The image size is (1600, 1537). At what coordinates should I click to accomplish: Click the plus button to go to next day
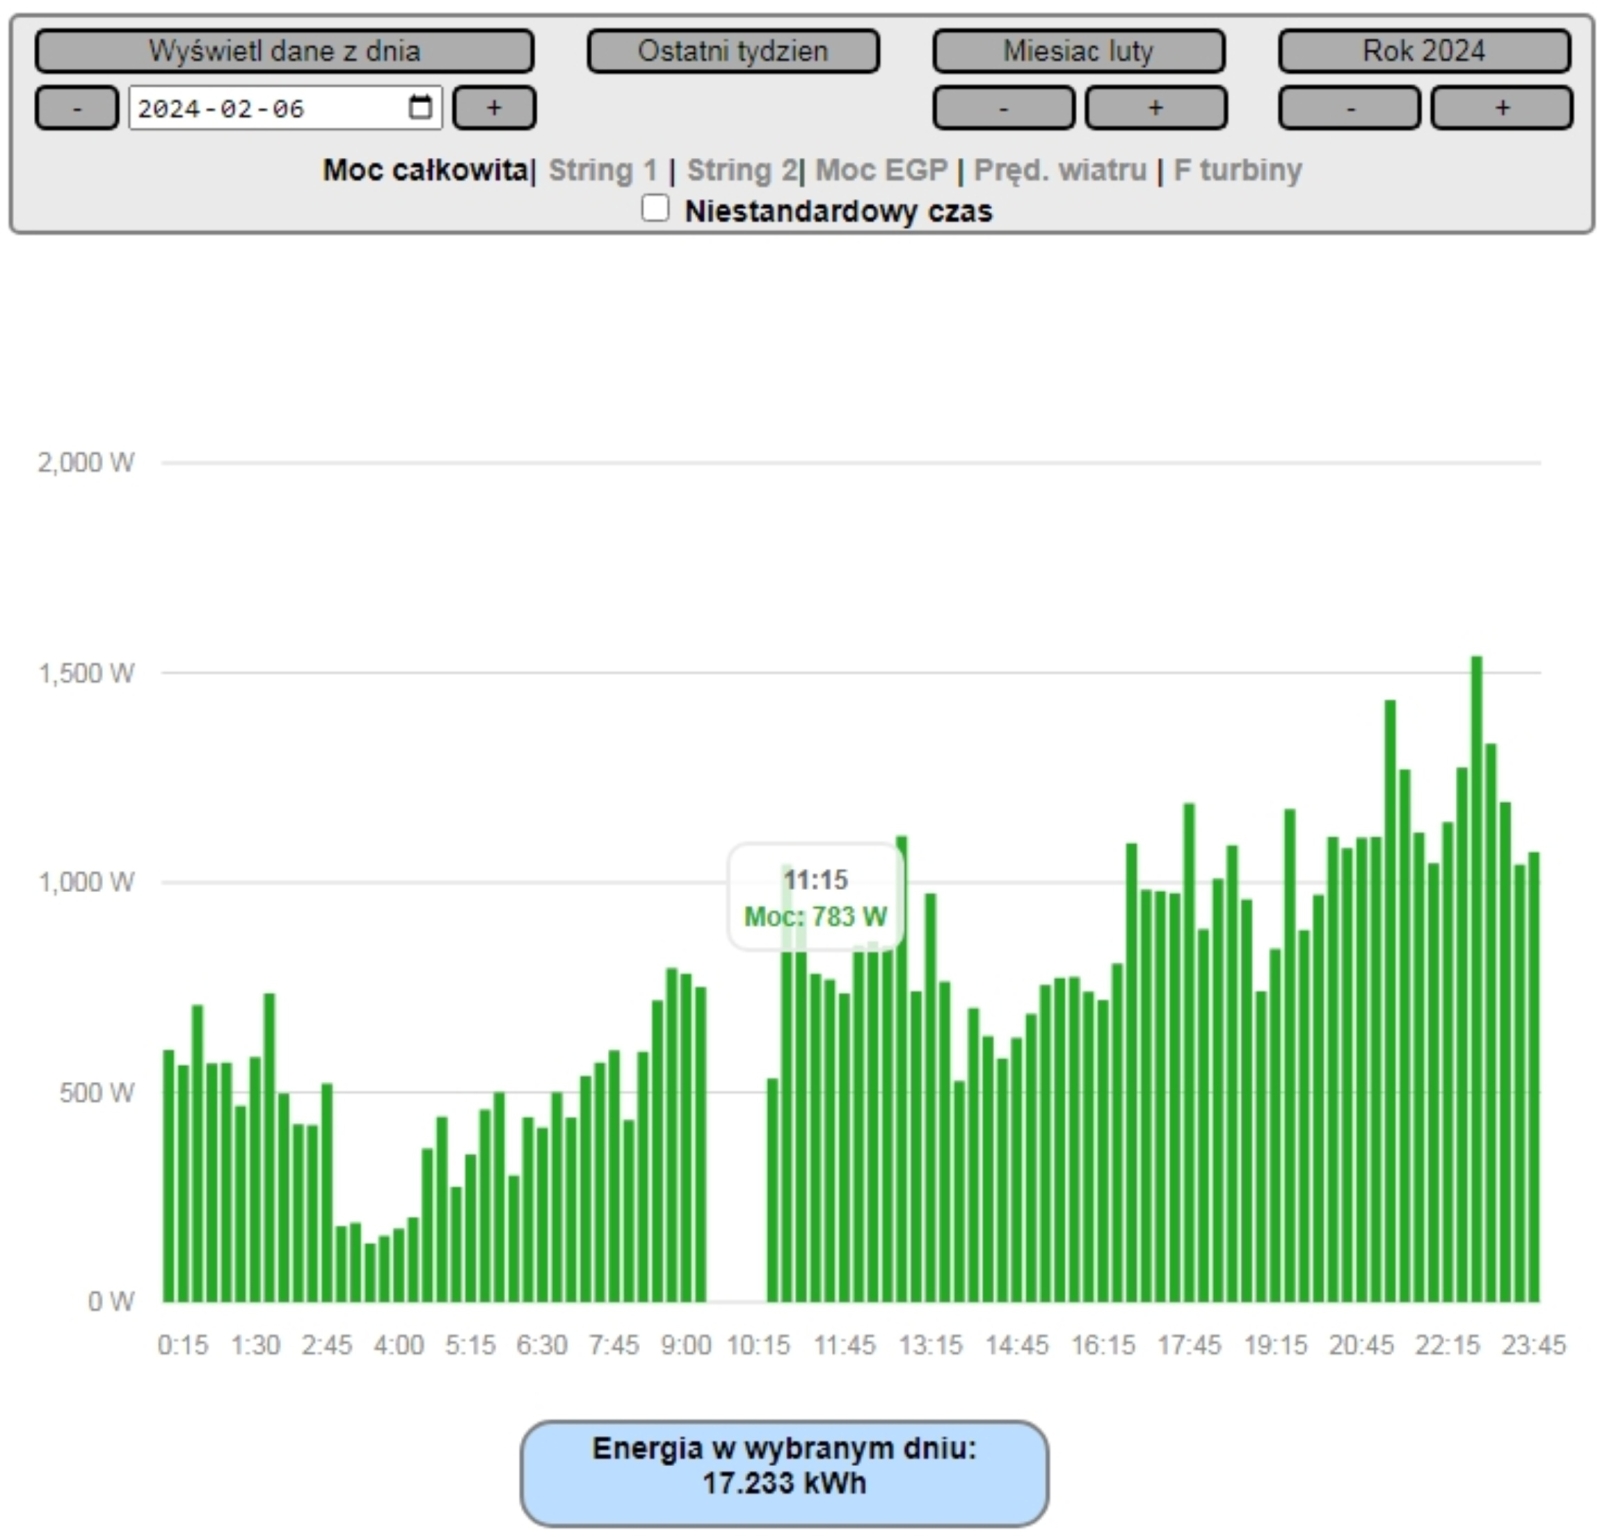click(494, 108)
